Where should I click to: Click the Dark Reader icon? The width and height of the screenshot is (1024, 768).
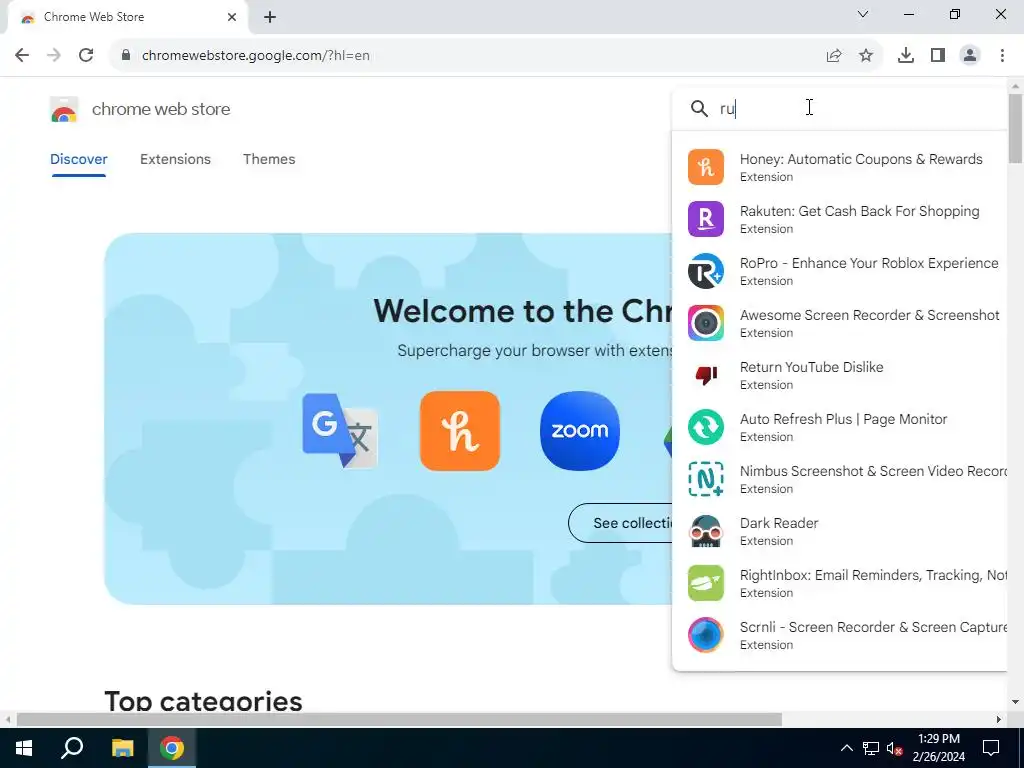click(x=705, y=531)
